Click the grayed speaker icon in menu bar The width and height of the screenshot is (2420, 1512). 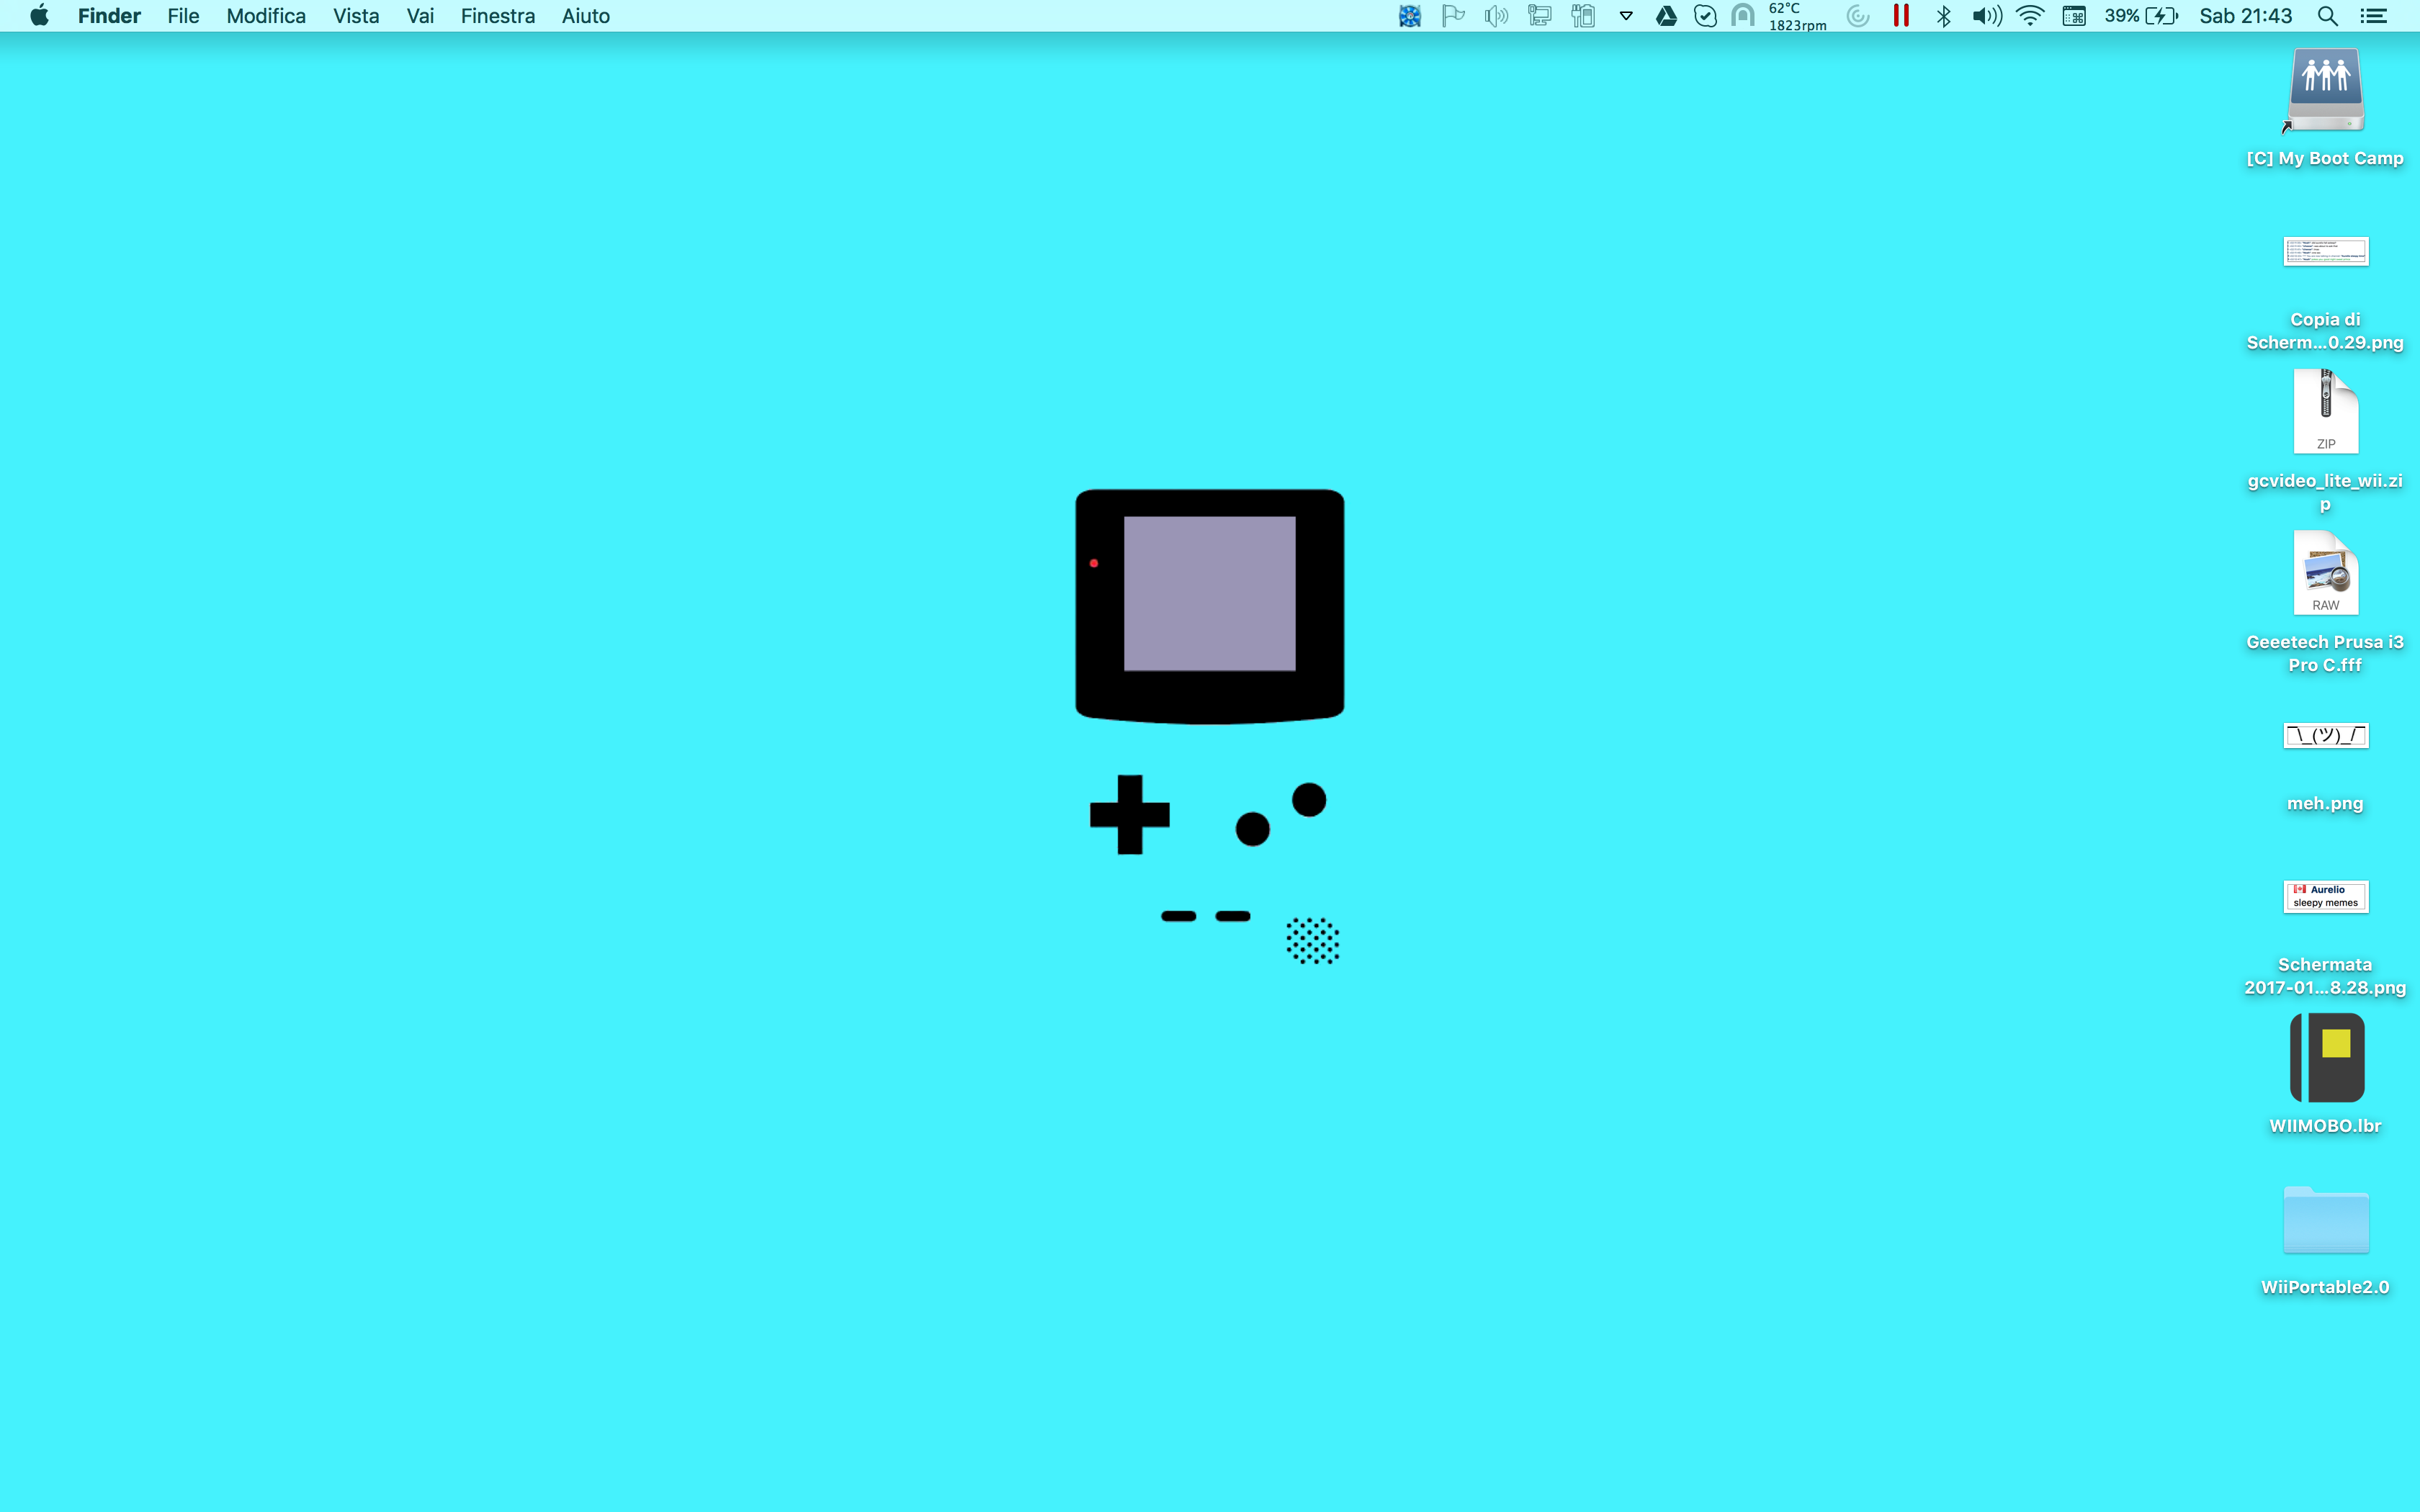(1496, 16)
